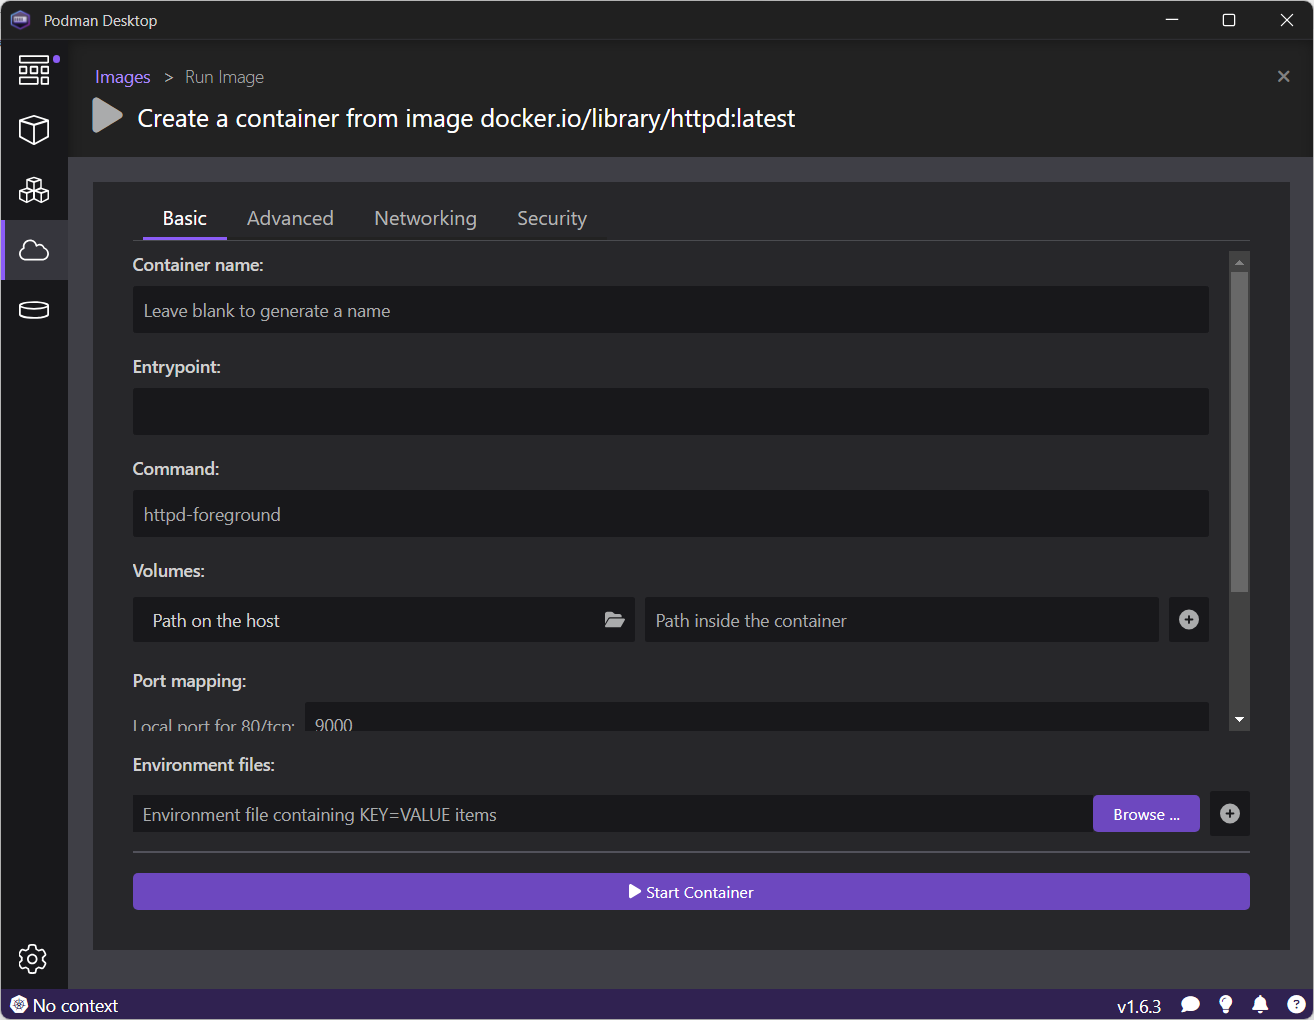Open Settings gear icon

[33, 959]
